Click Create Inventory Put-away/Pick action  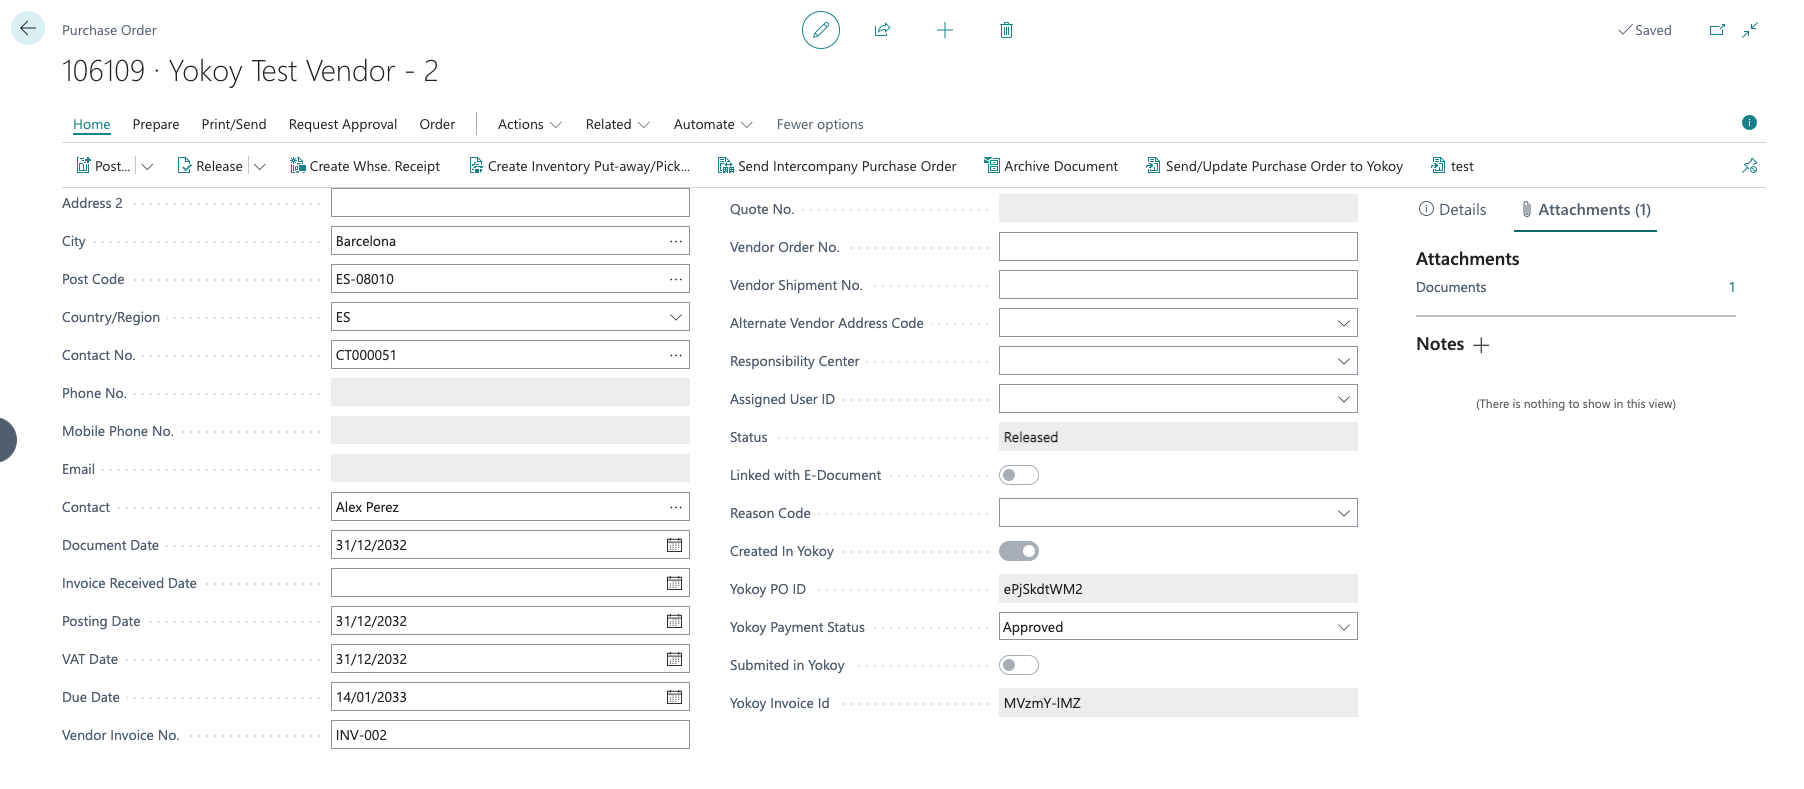(579, 166)
